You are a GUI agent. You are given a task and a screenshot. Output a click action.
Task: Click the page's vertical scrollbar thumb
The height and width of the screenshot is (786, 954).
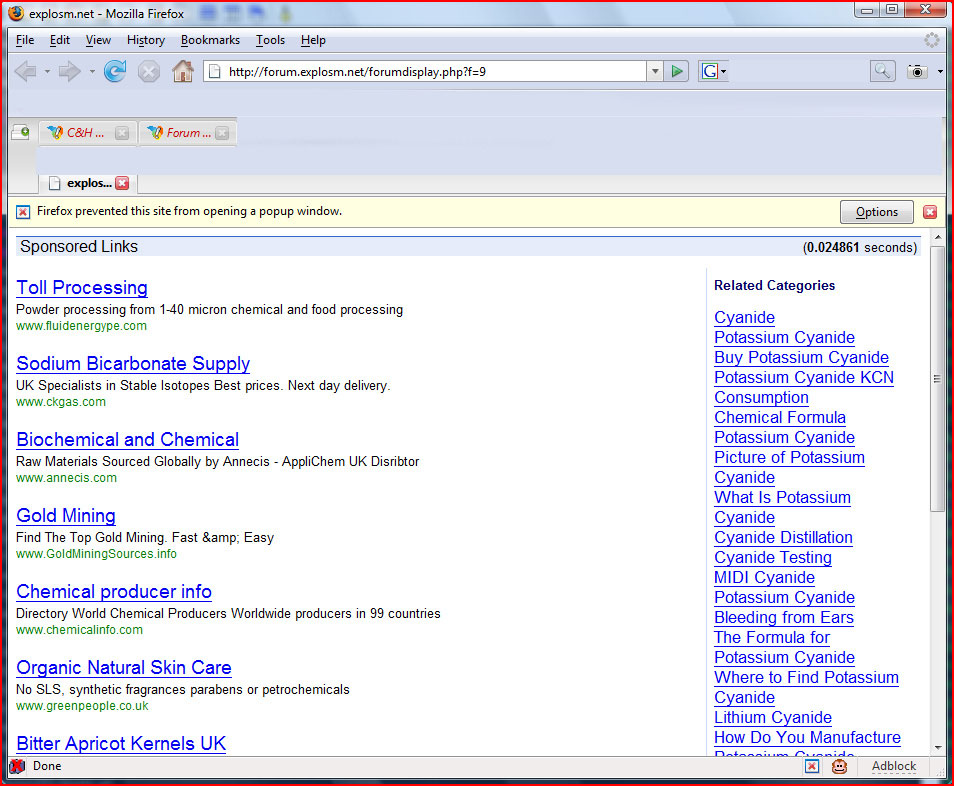coord(937,378)
